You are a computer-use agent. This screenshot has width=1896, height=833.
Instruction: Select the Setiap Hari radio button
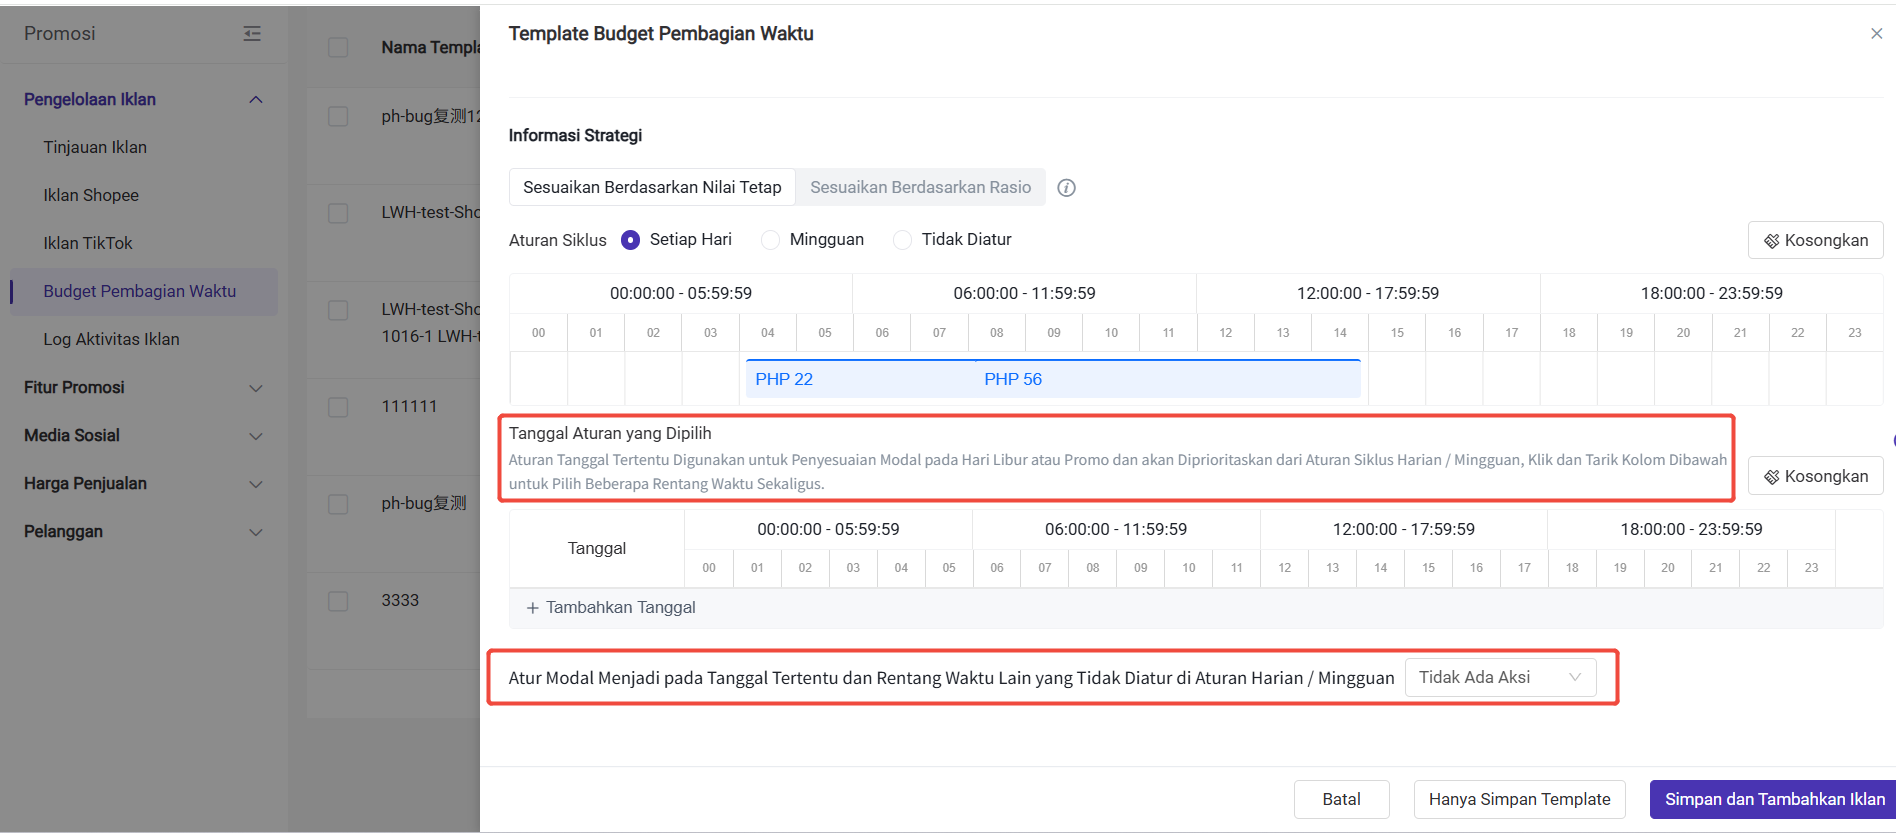631,240
